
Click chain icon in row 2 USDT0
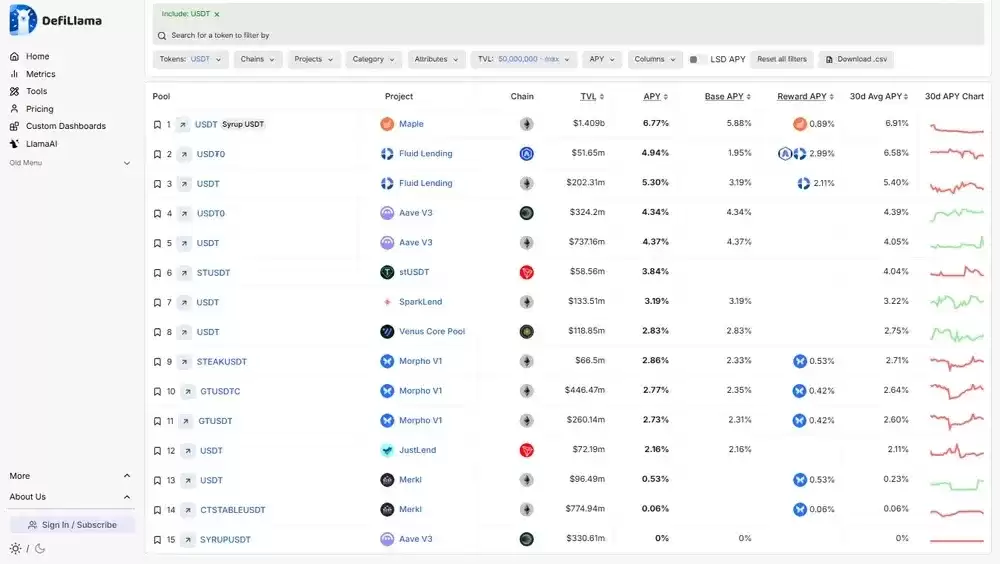click(526, 154)
